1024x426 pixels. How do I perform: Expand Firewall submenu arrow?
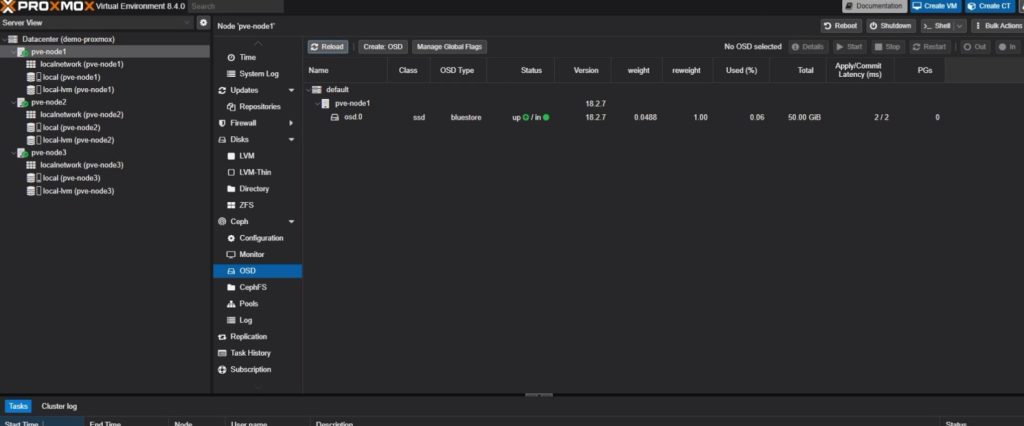click(291, 123)
